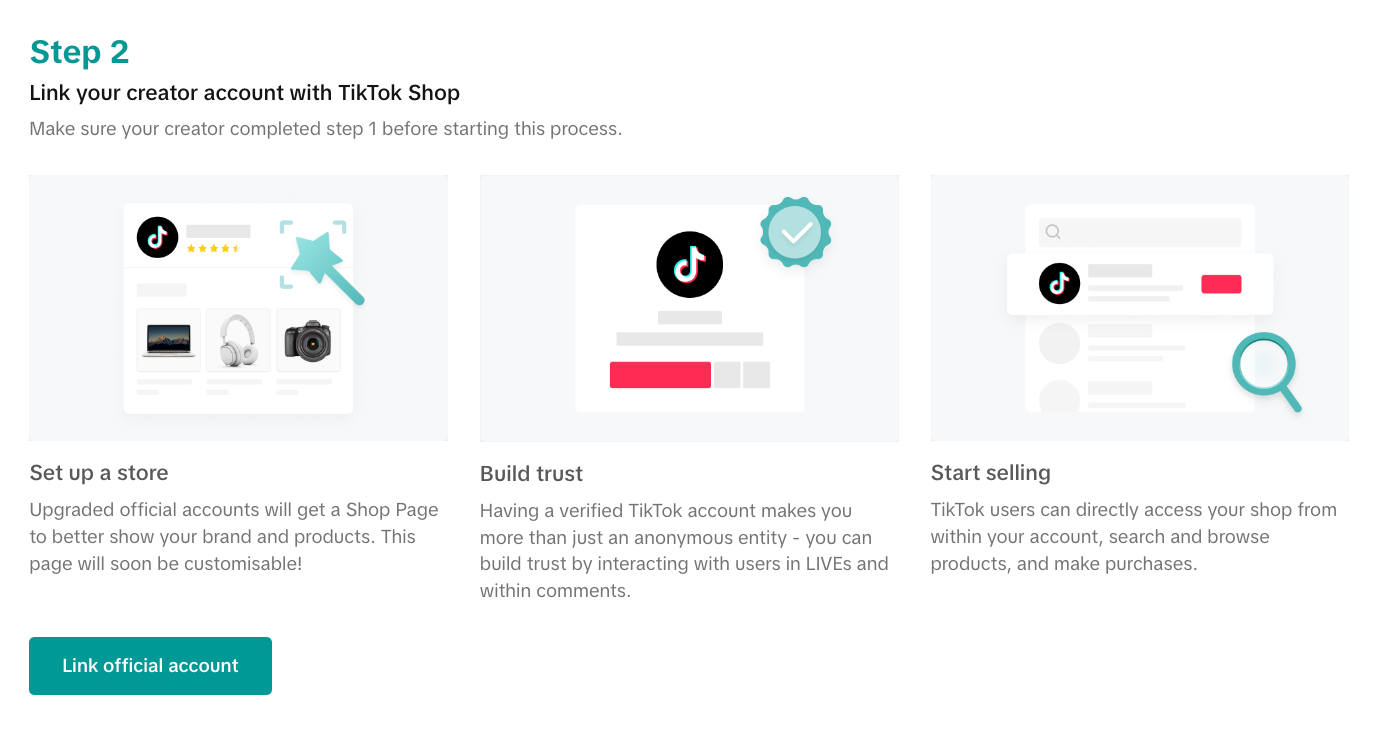Viewport: 1378px width, 745px height.
Task: Click the gray search icon in the search bar illustration
Action: click(x=1053, y=232)
